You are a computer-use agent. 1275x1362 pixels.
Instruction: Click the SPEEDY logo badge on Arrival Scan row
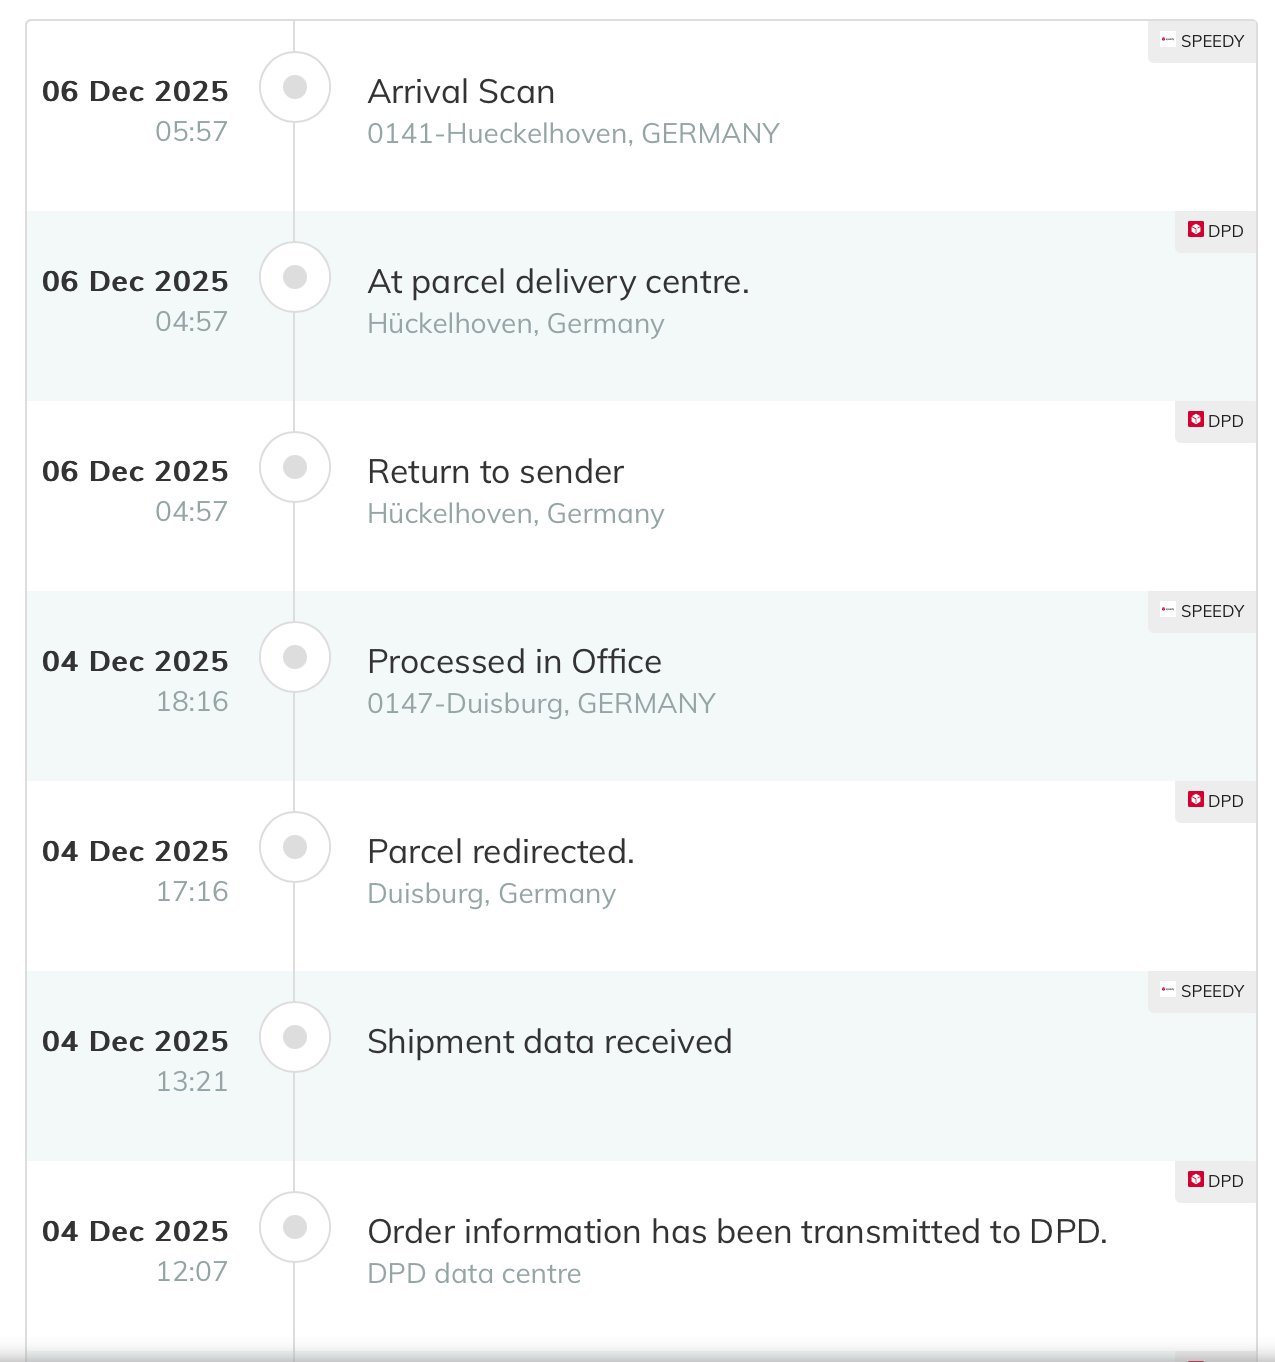point(1201,41)
